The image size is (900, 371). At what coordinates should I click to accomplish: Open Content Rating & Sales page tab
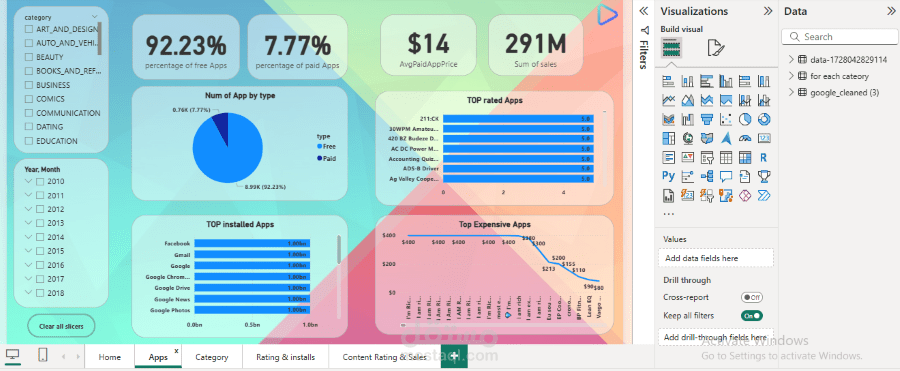(x=385, y=357)
